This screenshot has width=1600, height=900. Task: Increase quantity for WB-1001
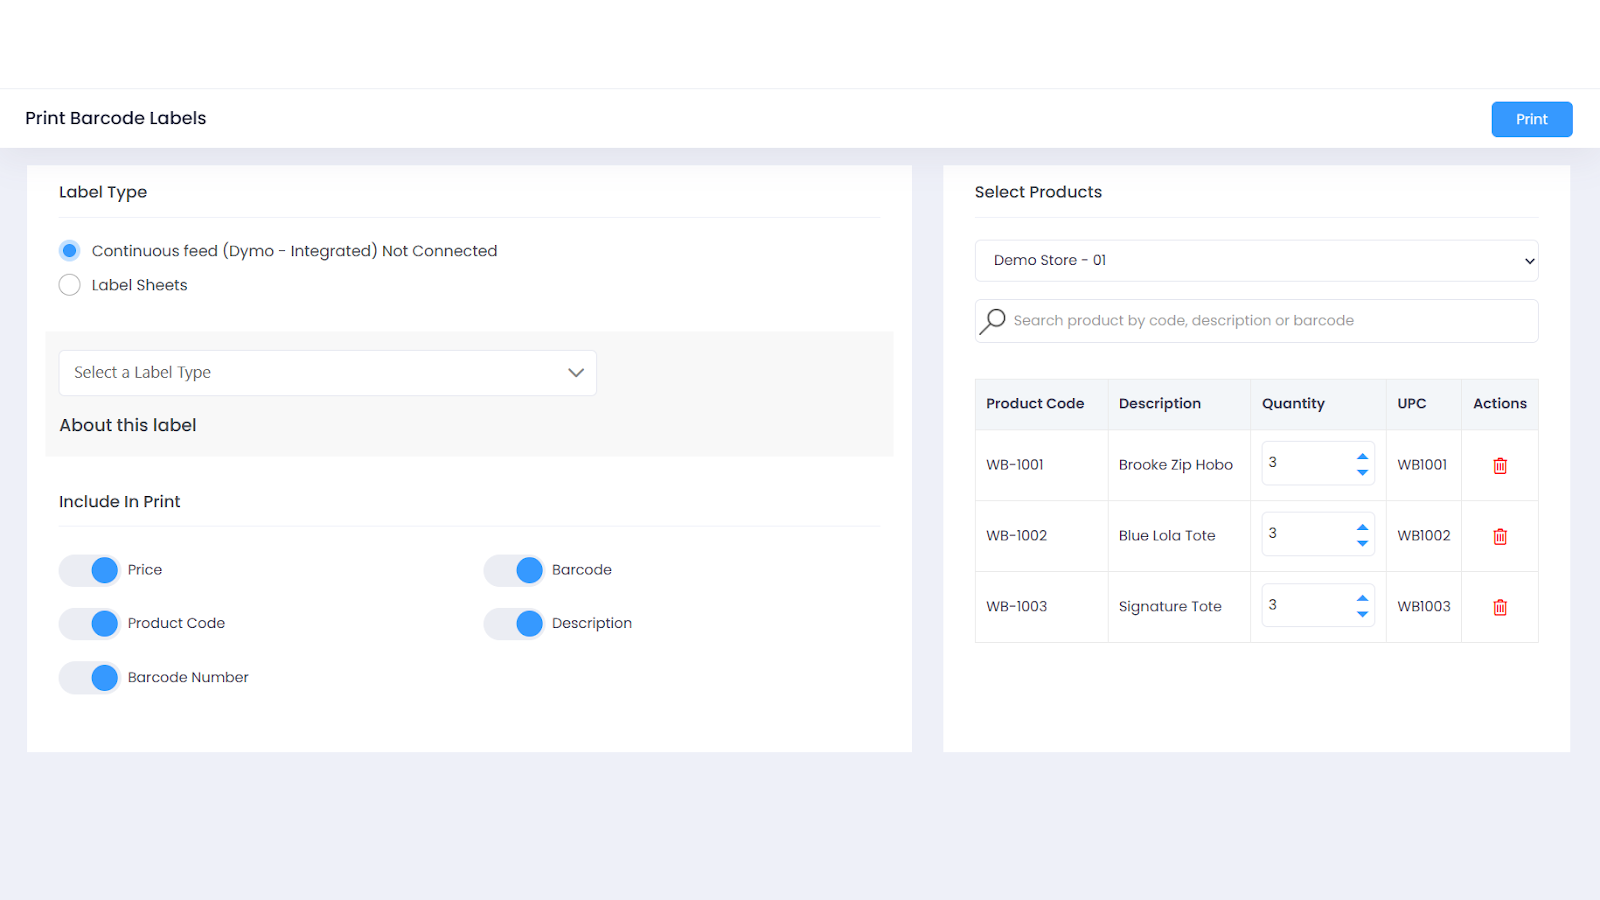(x=1362, y=456)
